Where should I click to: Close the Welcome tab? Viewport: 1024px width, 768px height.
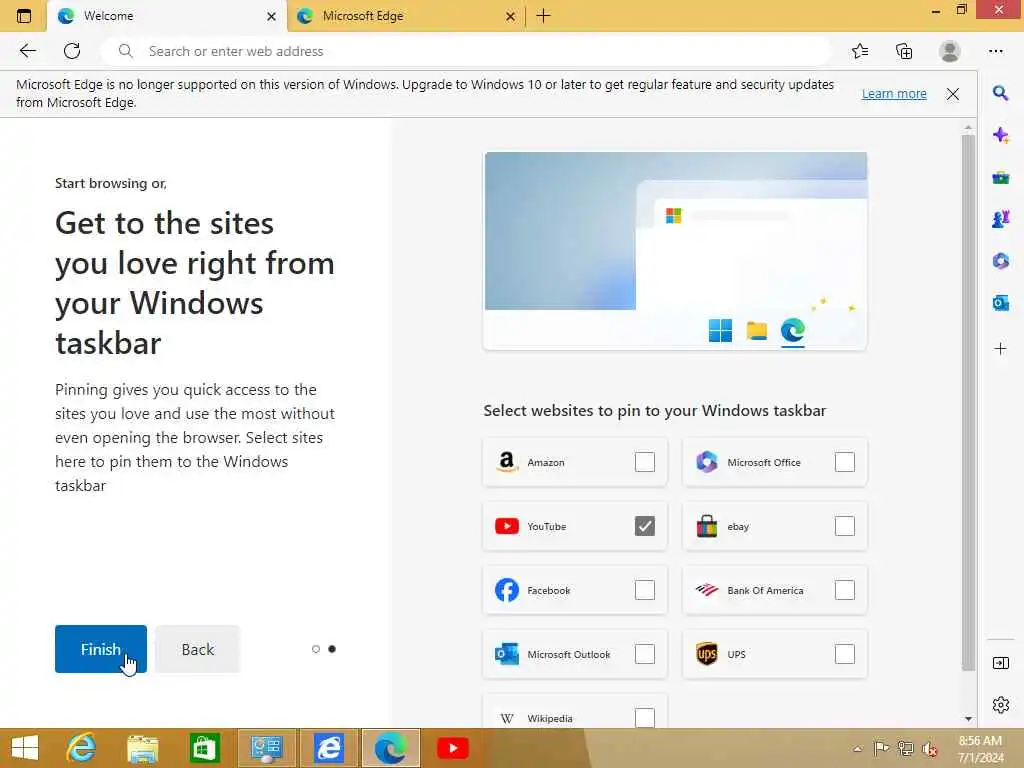pyautogui.click(x=271, y=16)
